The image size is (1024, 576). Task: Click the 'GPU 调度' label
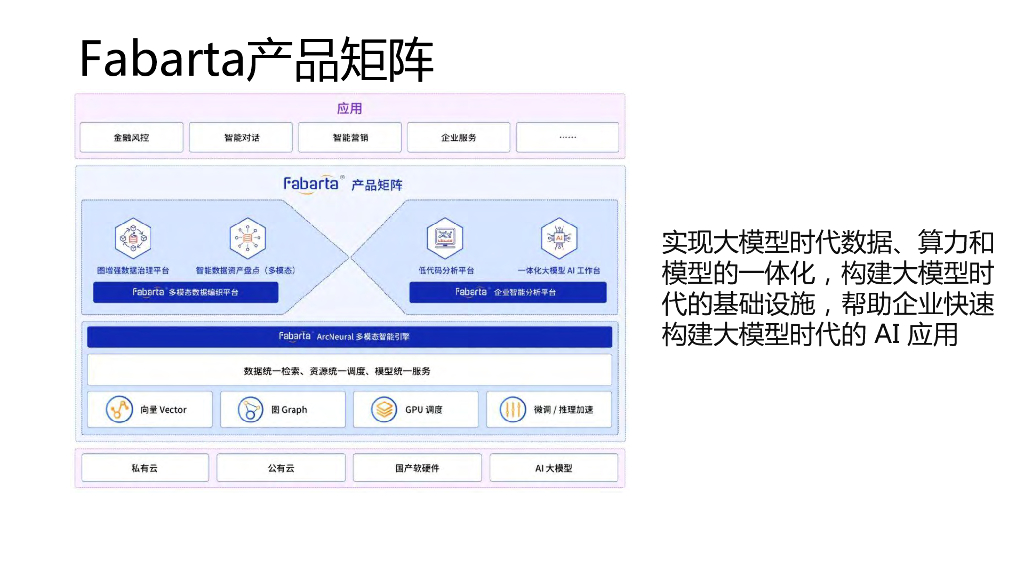424,409
